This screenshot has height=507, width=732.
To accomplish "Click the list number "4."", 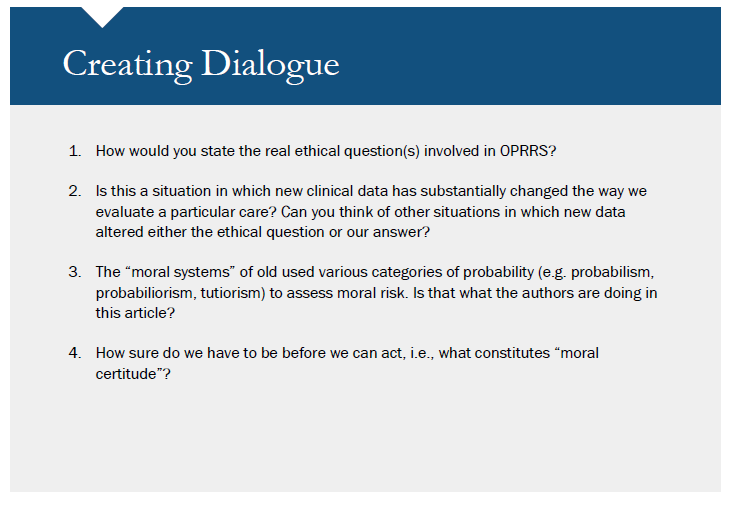I will (75, 352).
